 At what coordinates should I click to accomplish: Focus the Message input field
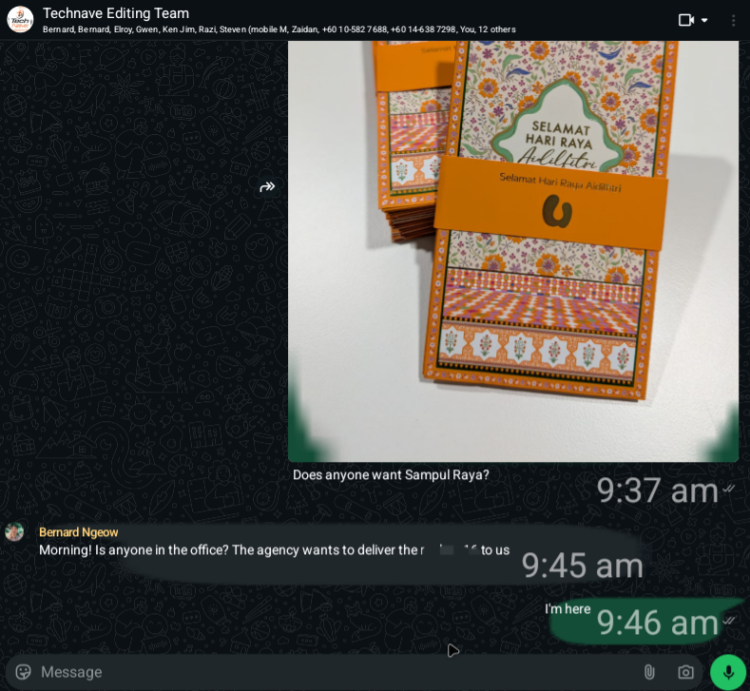[335, 672]
